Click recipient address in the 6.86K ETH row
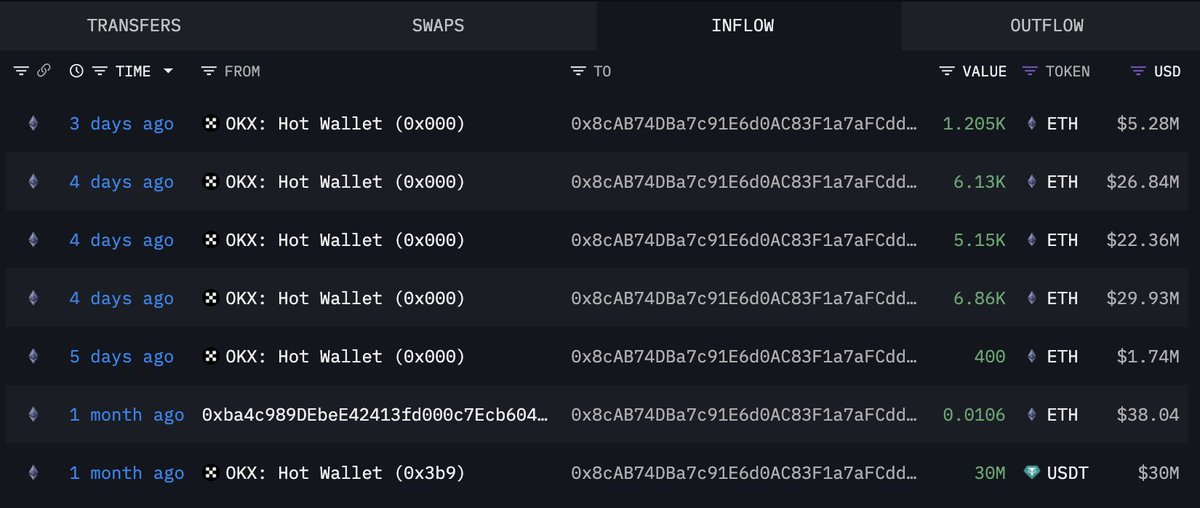Image resolution: width=1200 pixels, height=508 pixels. point(744,299)
